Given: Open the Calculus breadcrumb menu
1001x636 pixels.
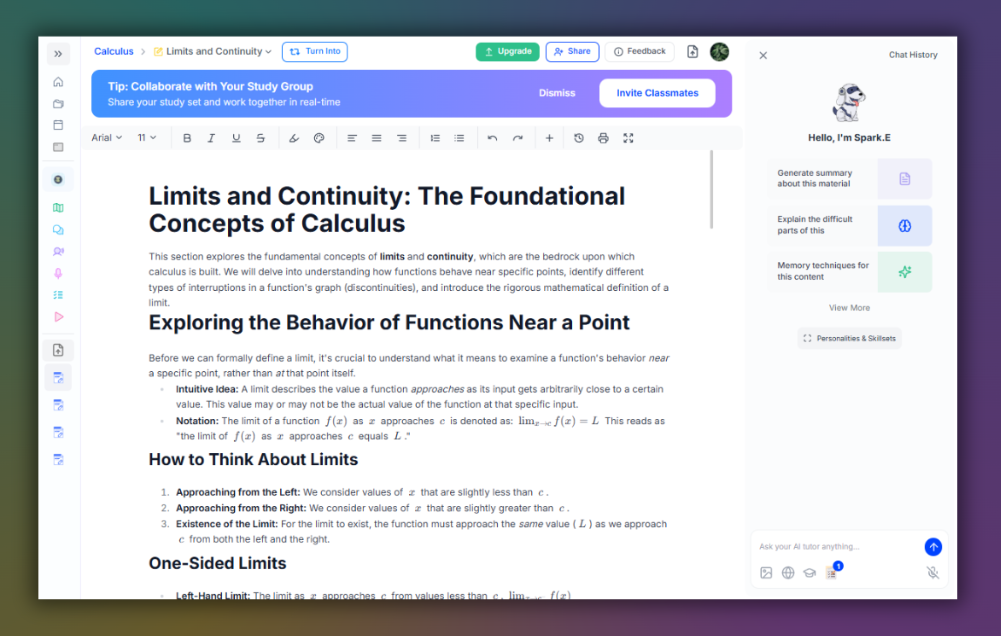Looking at the screenshot, I should pyautogui.click(x=113, y=51).
